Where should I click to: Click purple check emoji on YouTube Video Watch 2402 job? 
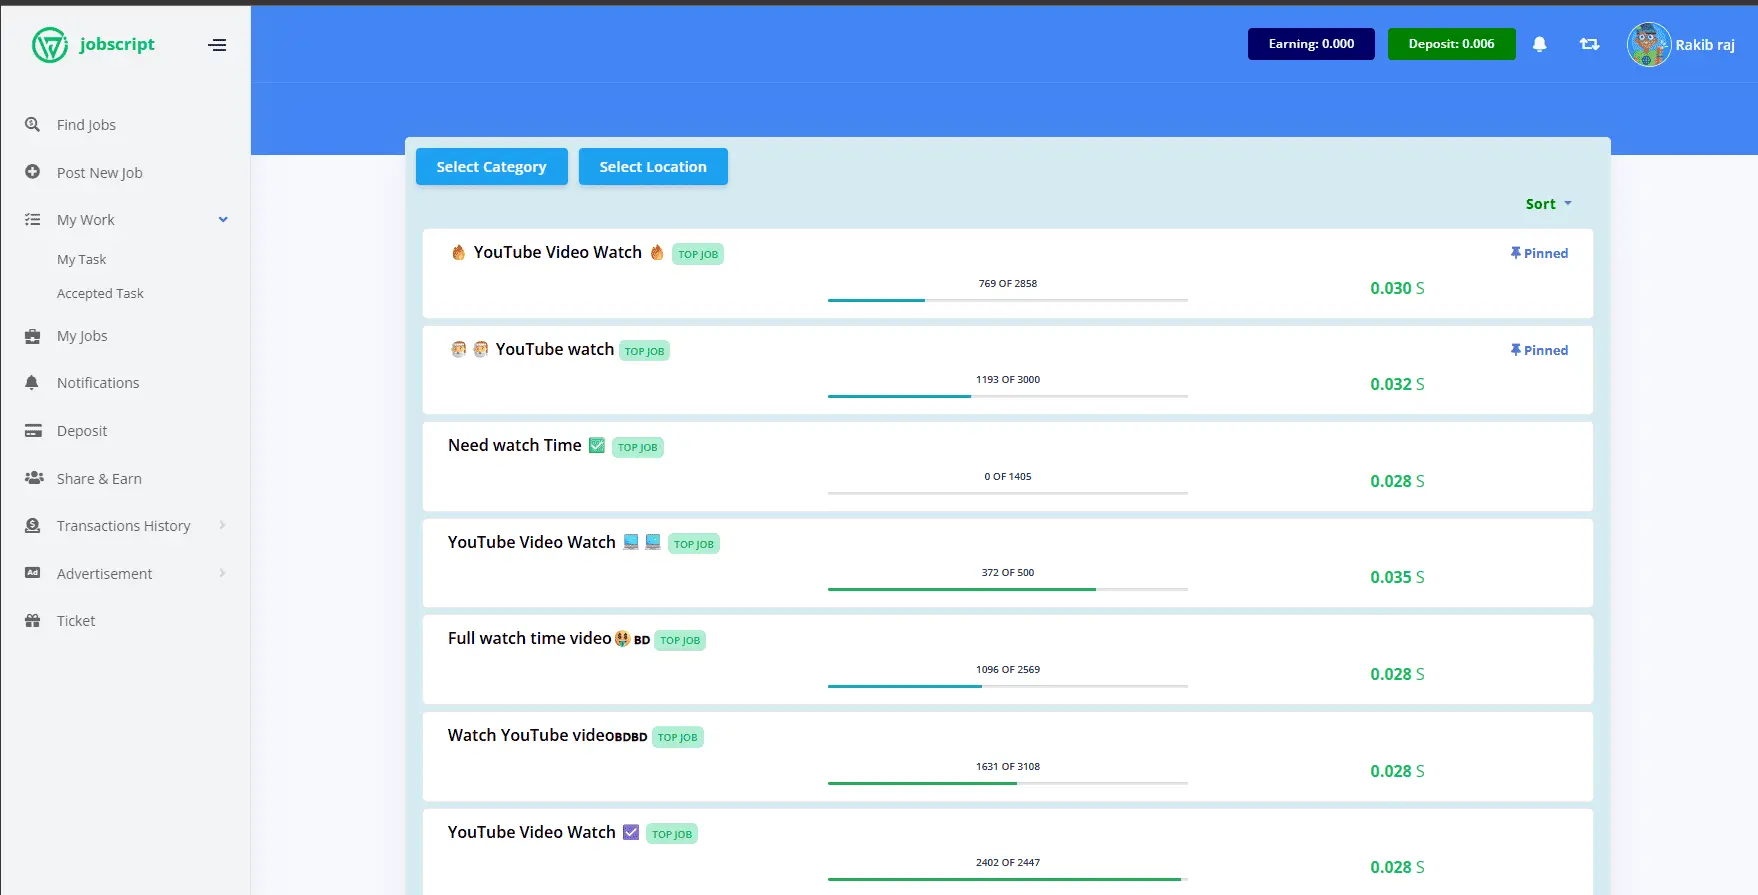[631, 832]
